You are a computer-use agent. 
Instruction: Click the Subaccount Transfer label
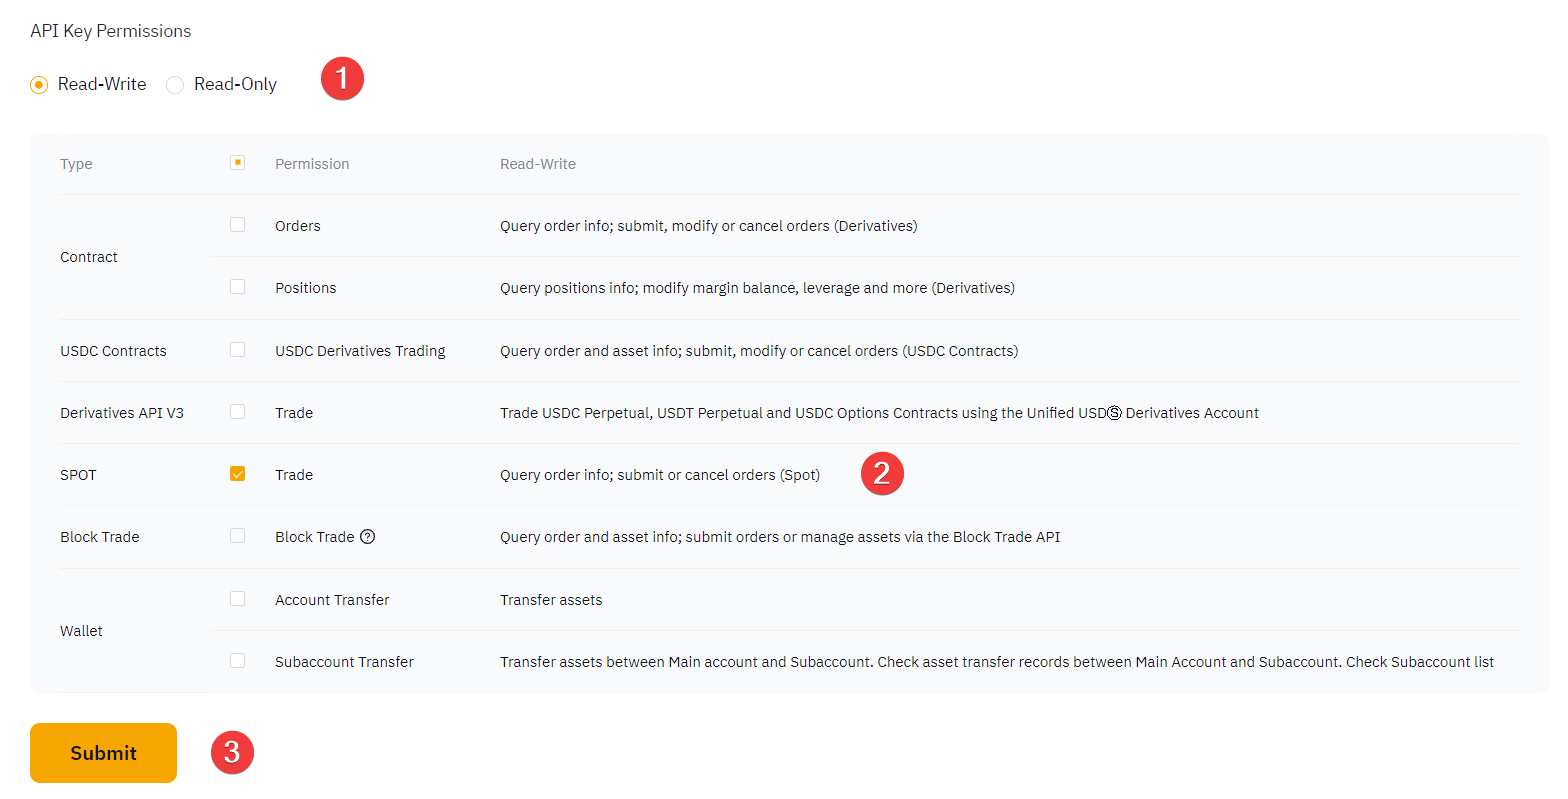tap(344, 662)
